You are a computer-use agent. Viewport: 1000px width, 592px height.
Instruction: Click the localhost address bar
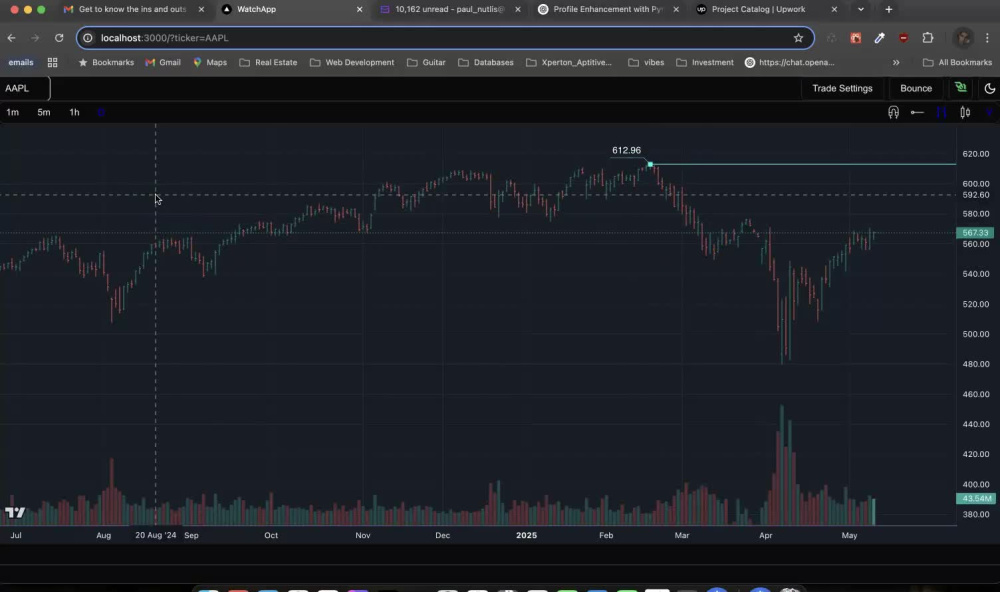[445, 38]
